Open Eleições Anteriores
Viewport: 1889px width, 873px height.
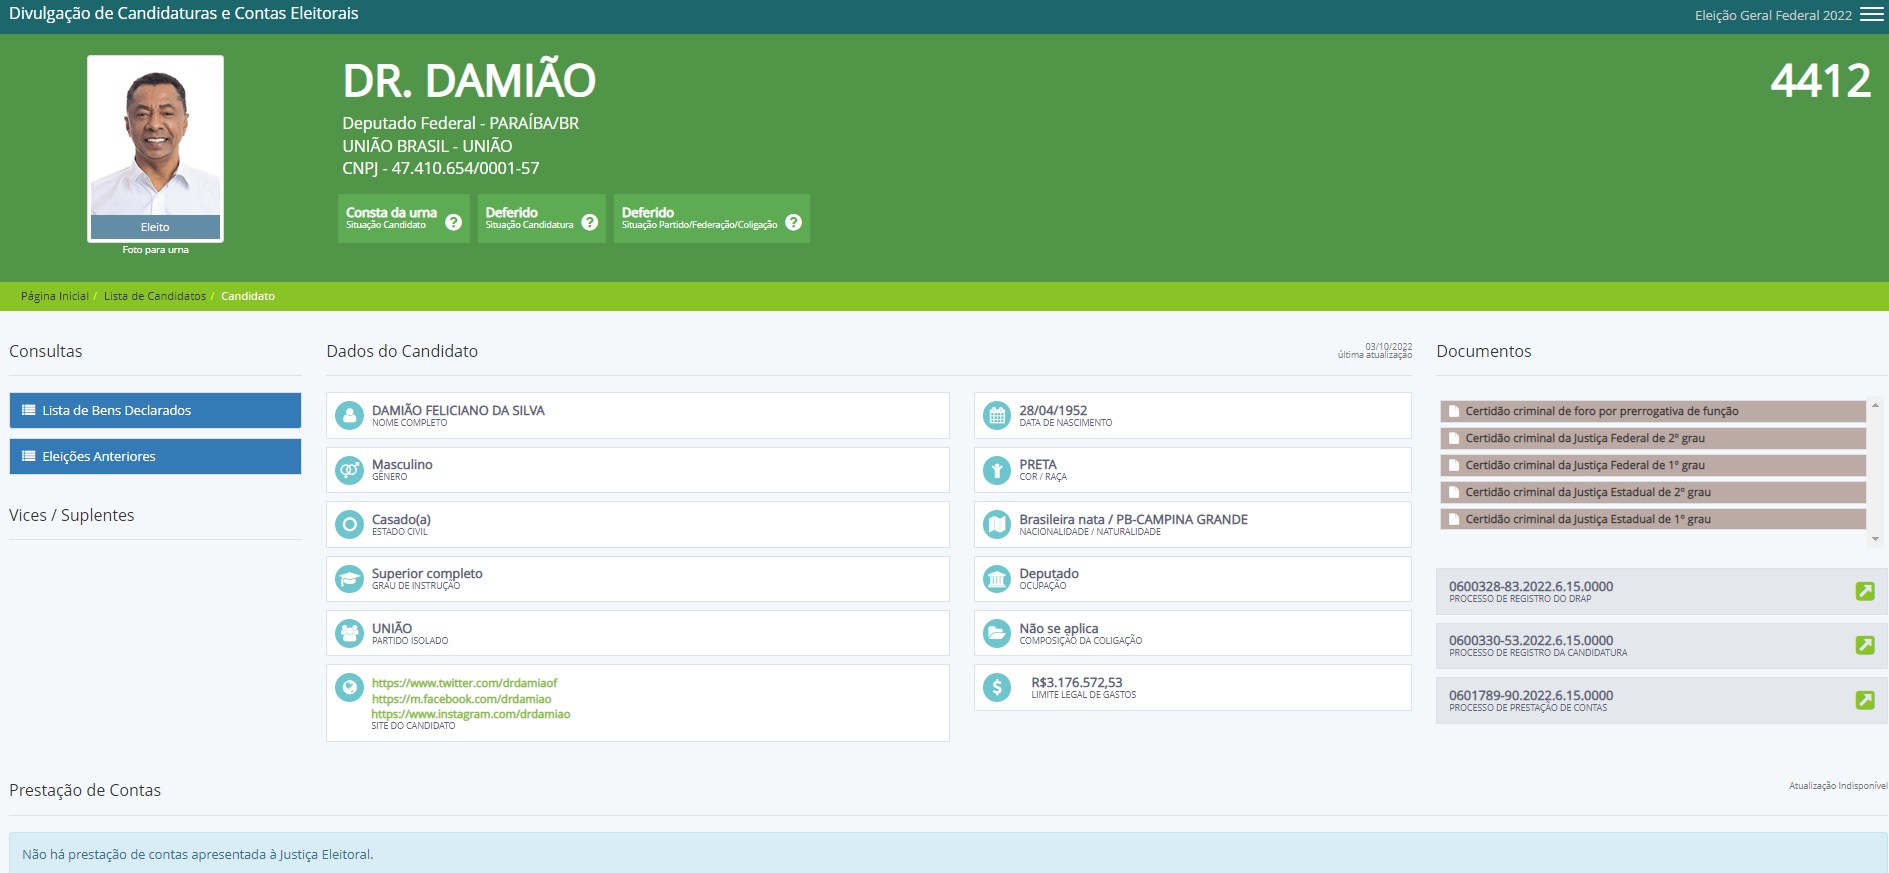coord(155,456)
